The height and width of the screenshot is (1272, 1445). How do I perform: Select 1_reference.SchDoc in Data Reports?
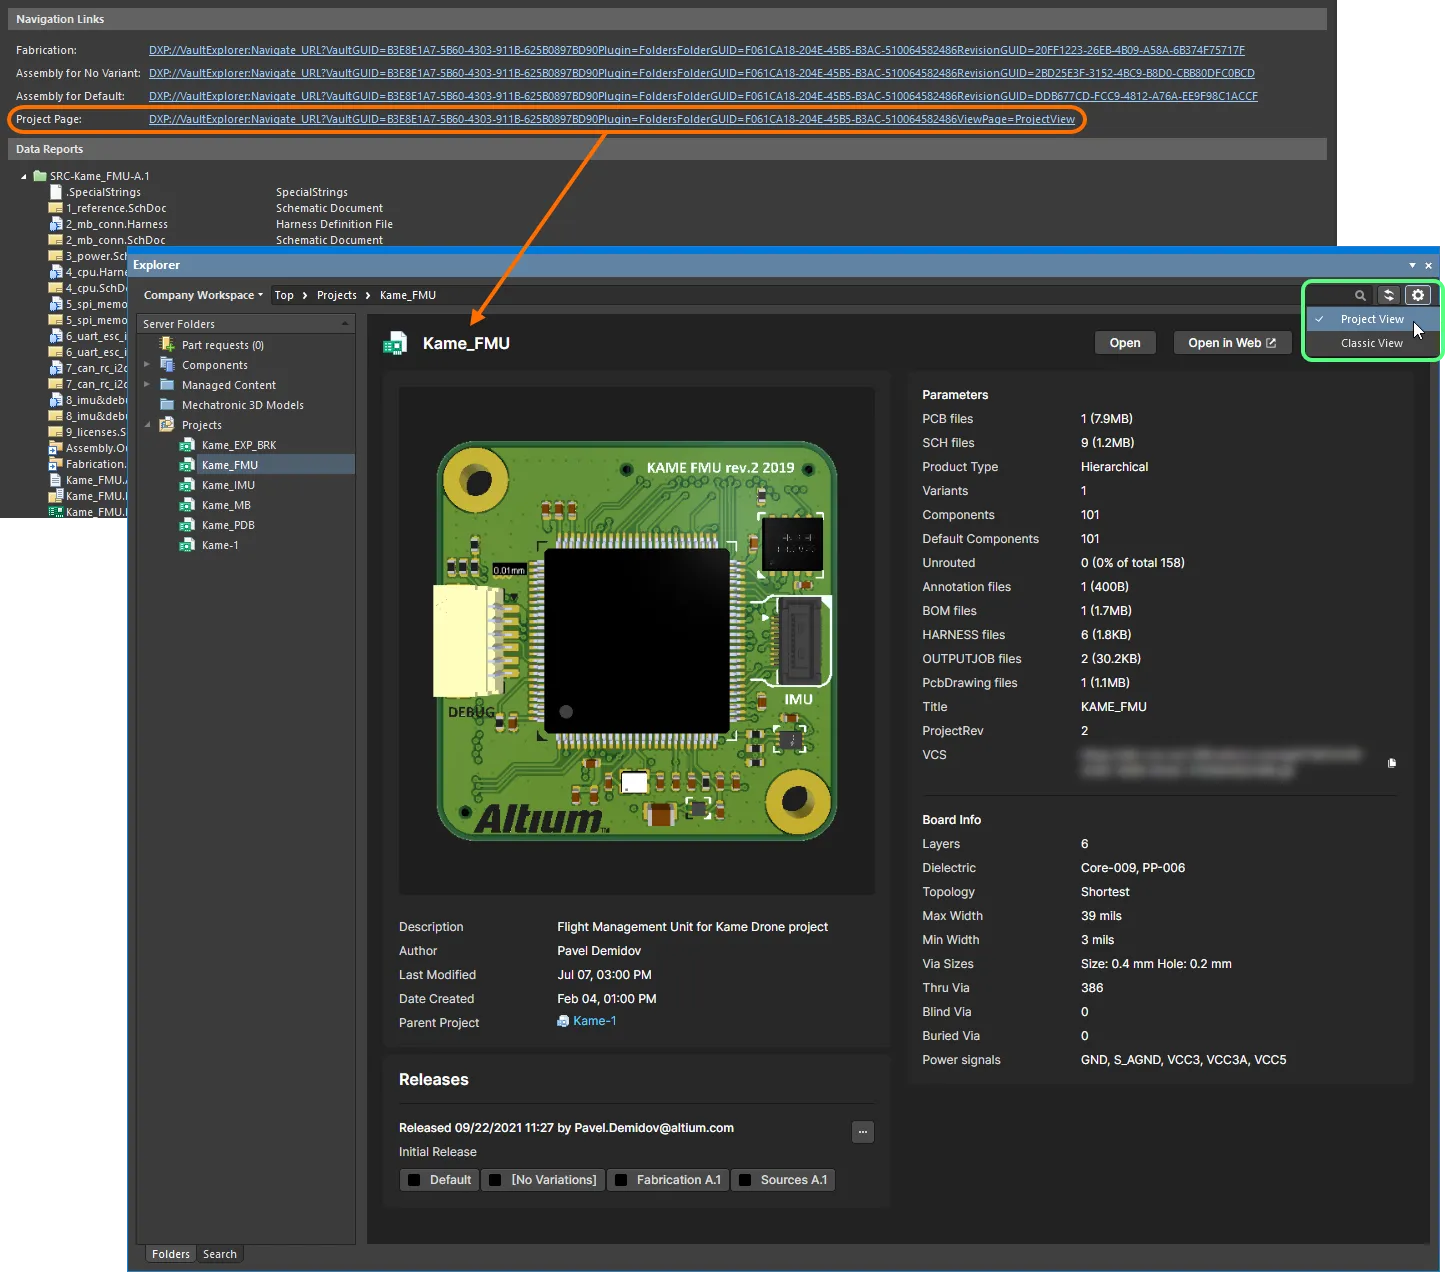[x=116, y=208]
